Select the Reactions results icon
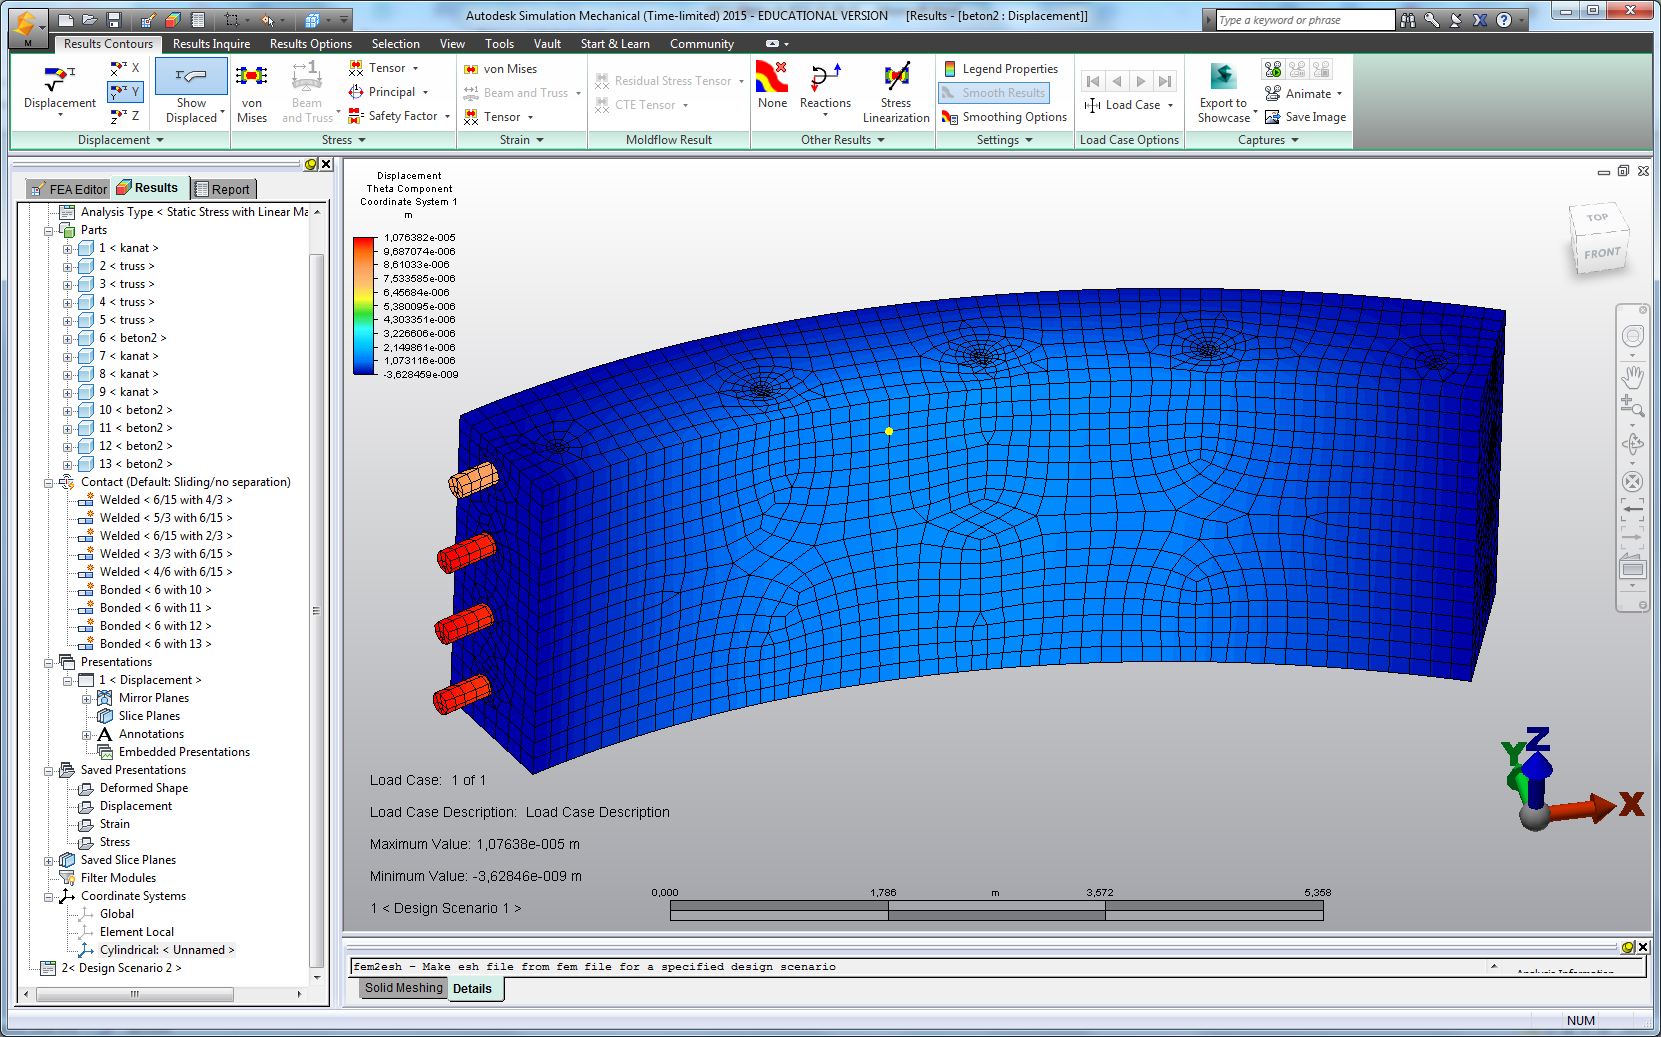The image size is (1661, 1037). [x=825, y=88]
